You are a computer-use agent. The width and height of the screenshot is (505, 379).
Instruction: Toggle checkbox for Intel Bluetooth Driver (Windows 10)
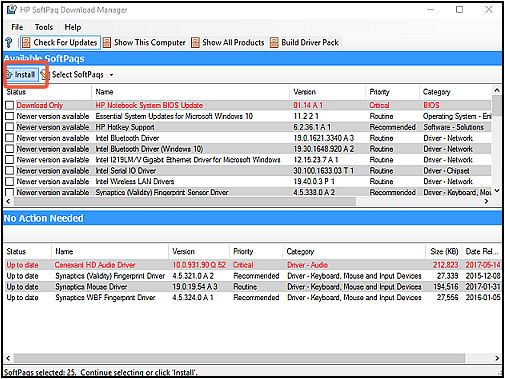(10, 149)
